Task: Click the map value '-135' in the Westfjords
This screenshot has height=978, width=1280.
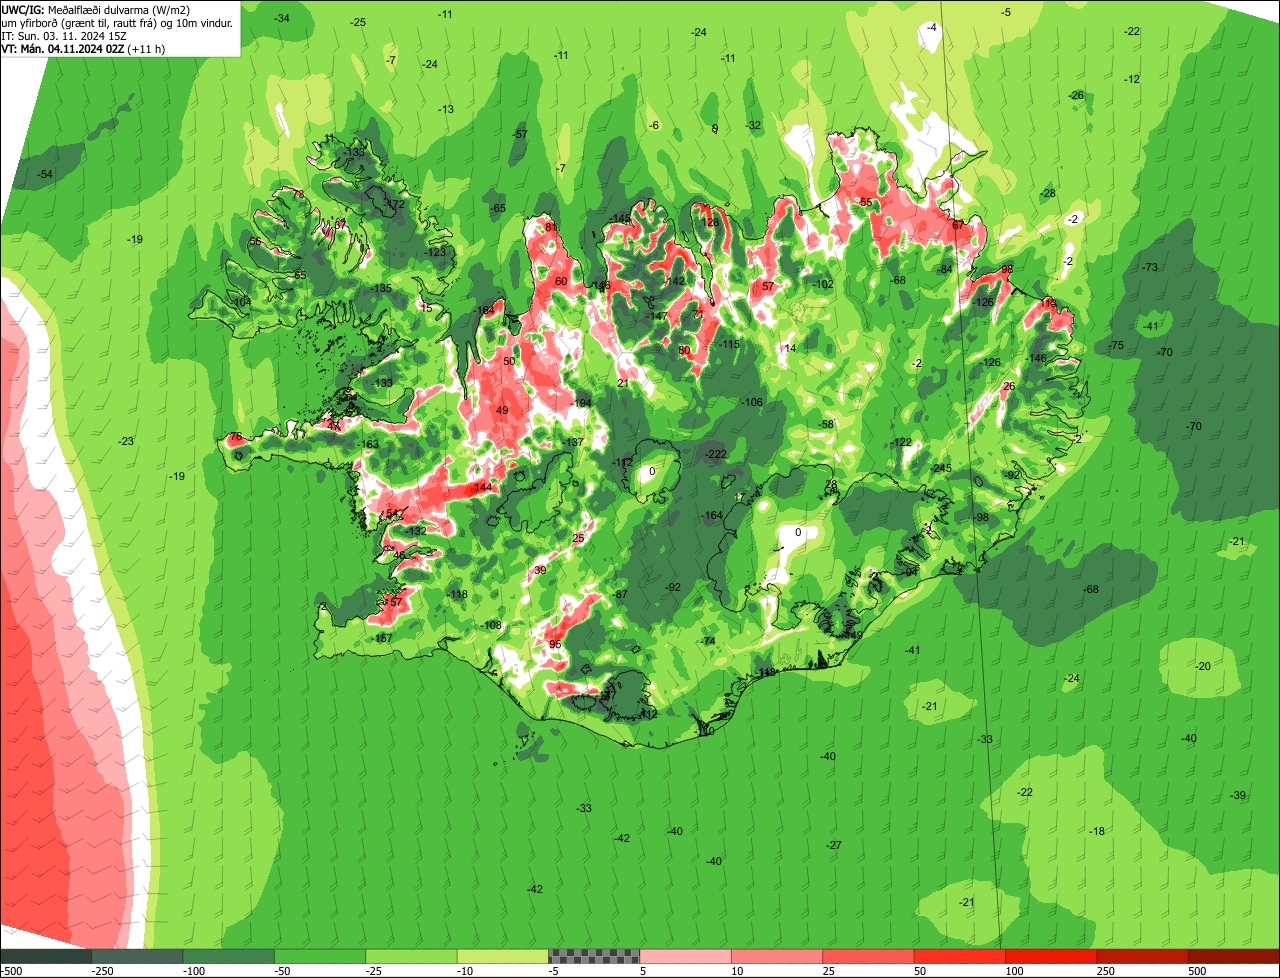Action: 381,288
